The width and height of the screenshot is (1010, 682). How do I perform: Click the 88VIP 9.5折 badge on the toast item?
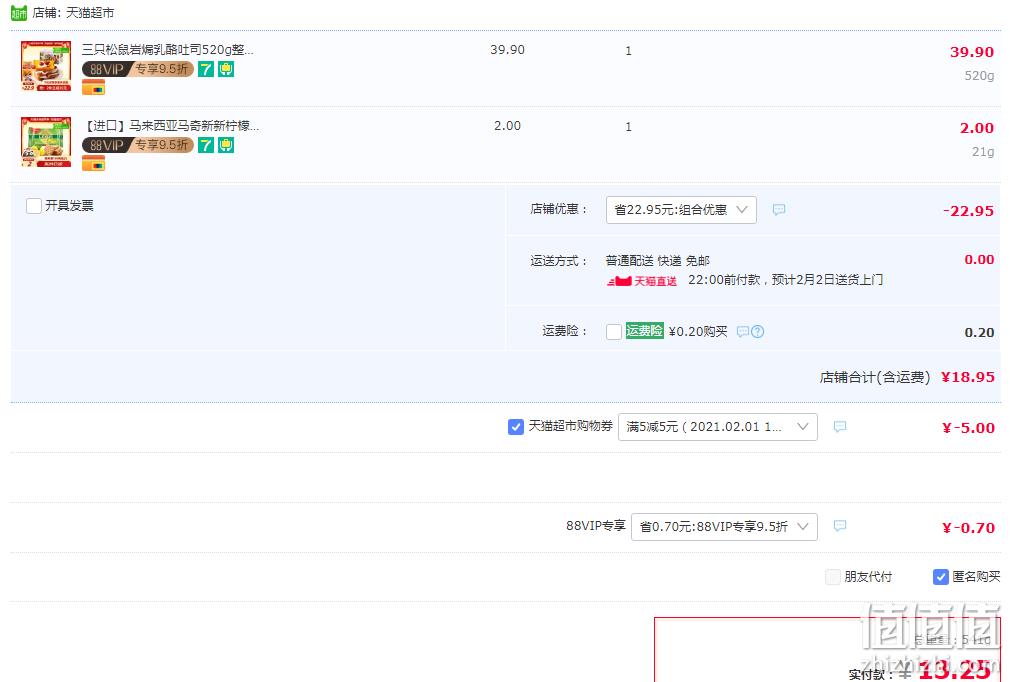tap(138, 69)
